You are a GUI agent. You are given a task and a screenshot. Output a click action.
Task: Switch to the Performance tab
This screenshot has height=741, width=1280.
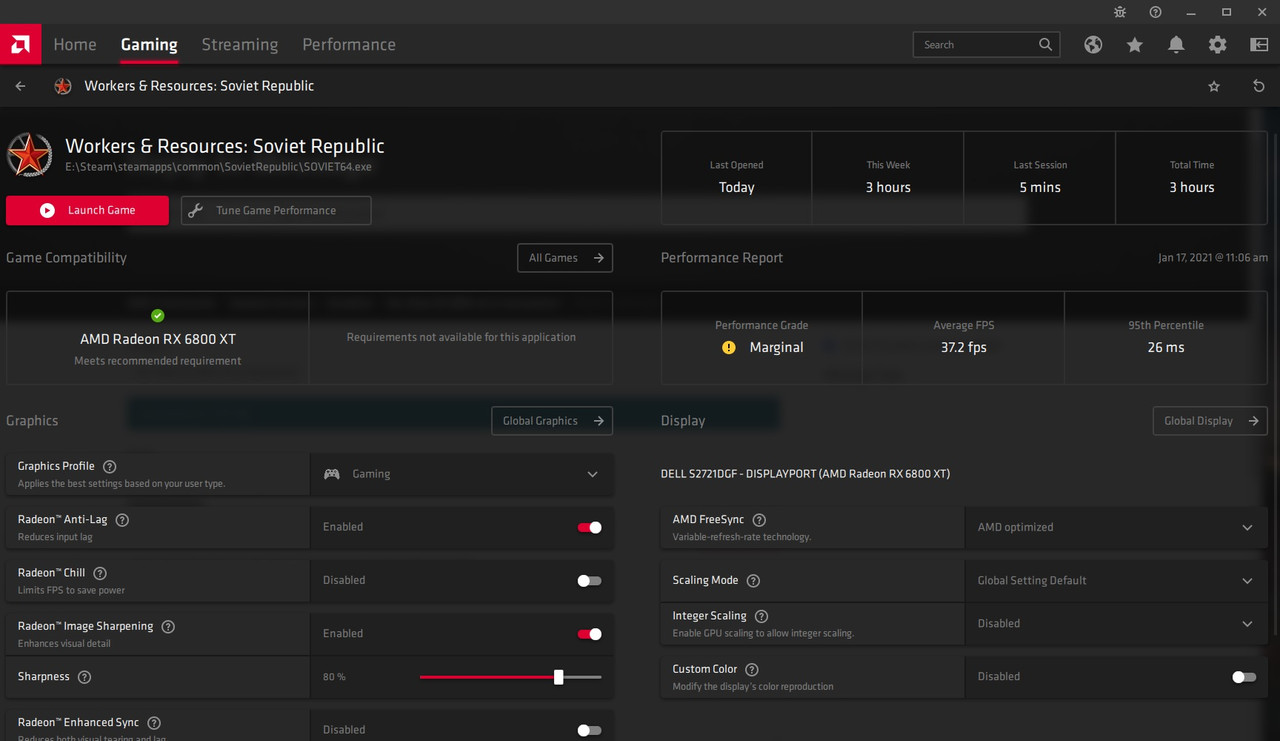pos(348,44)
